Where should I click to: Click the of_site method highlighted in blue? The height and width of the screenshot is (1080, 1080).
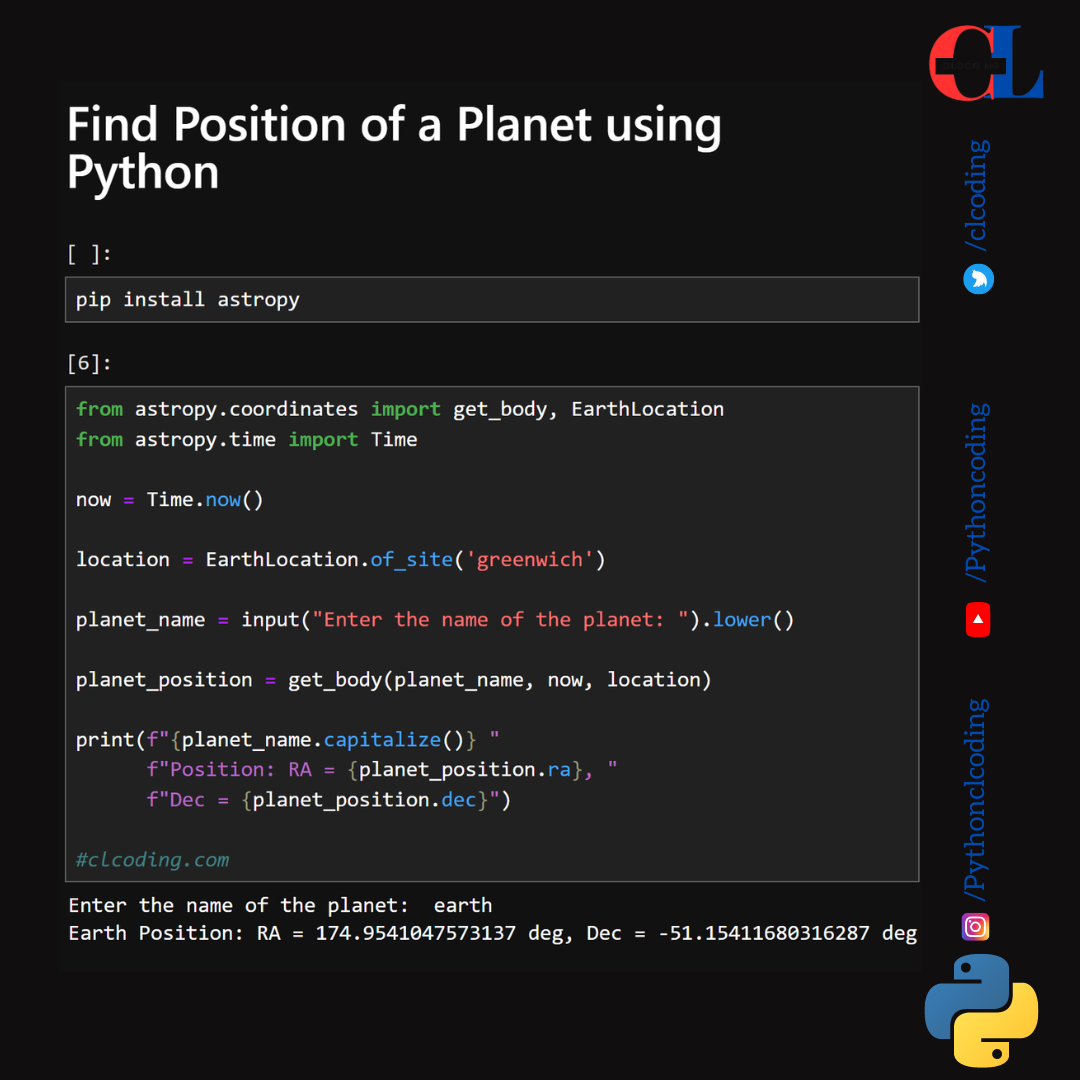pos(411,559)
